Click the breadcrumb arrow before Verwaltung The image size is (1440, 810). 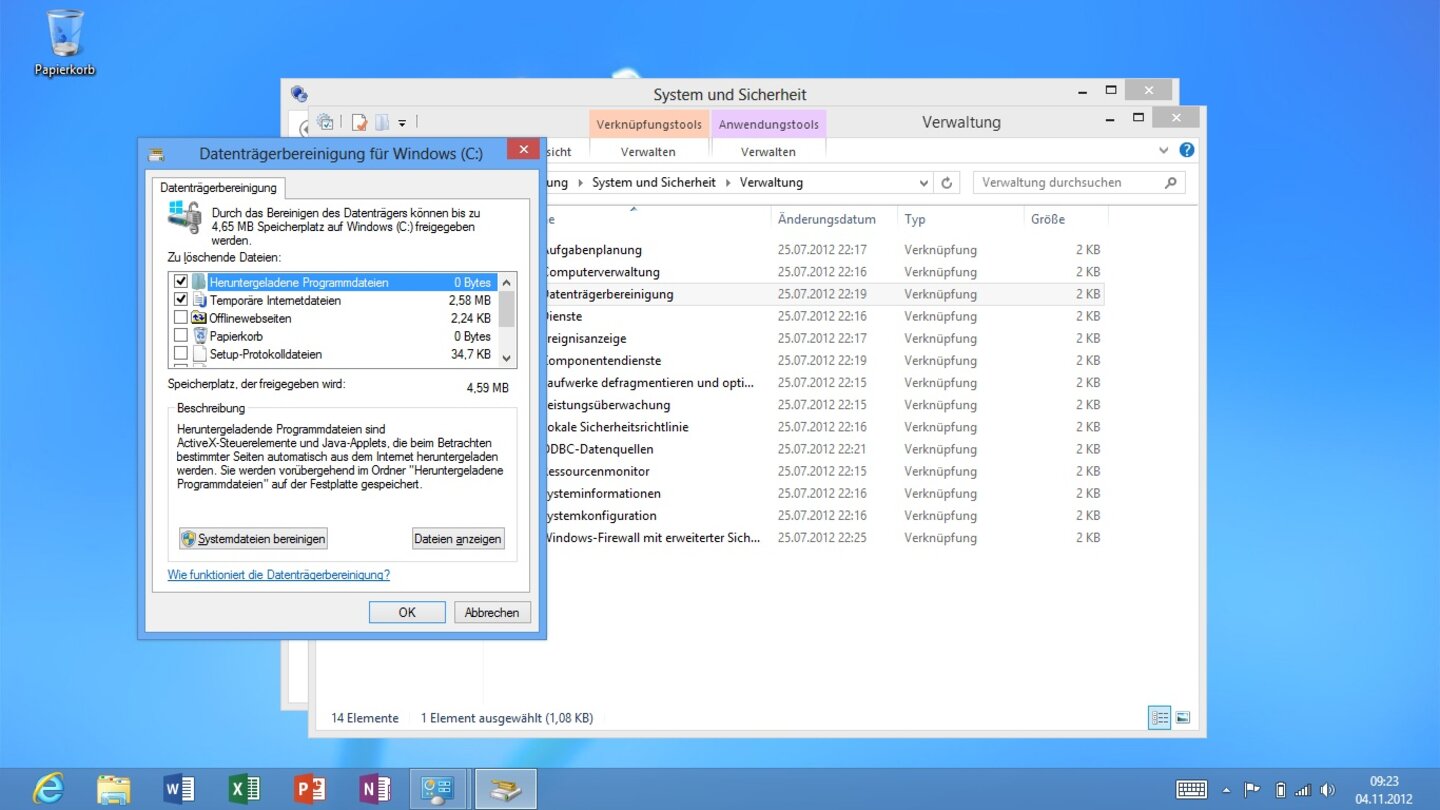(x=728, y=183)
